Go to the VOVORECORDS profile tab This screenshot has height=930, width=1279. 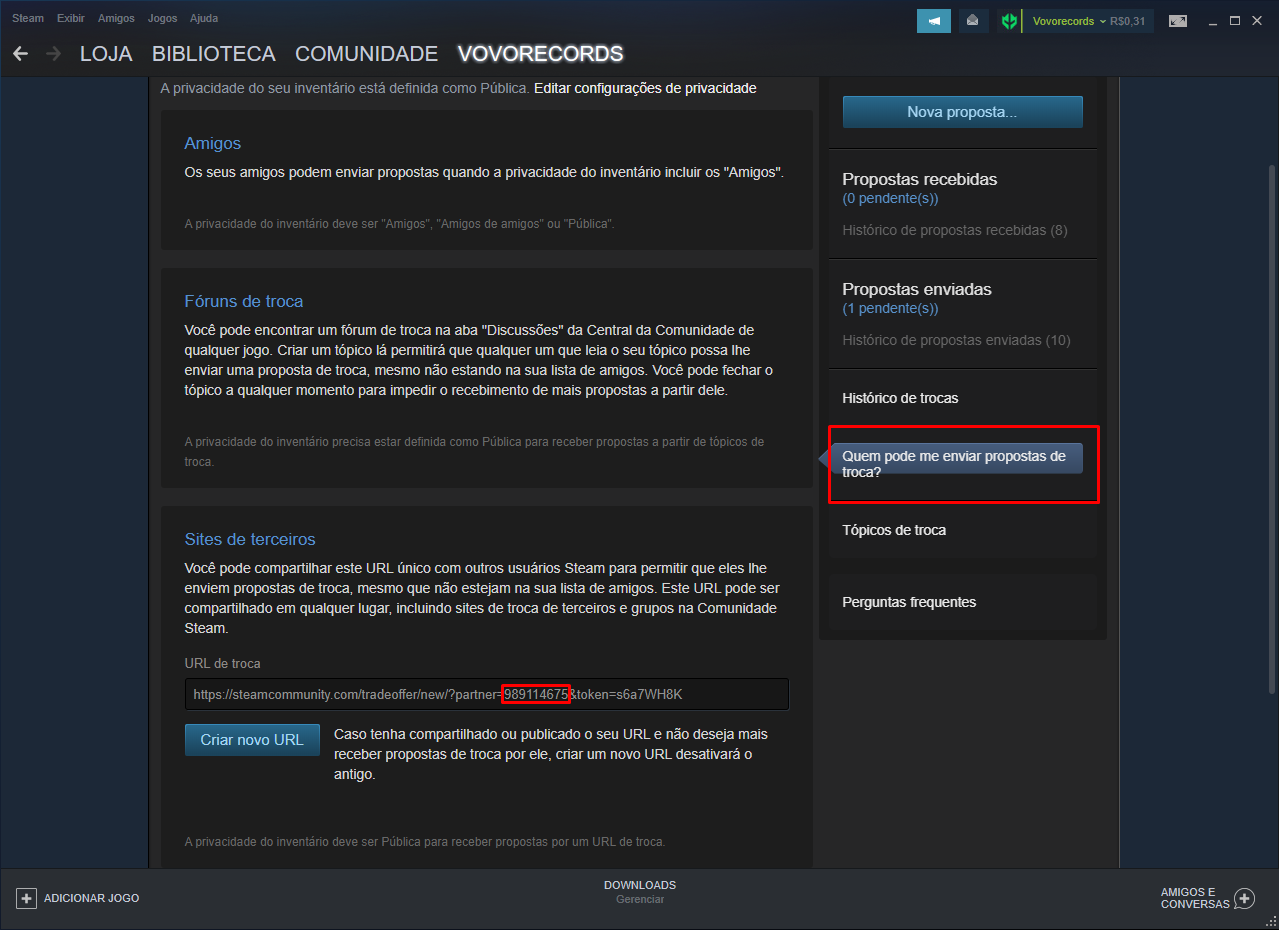540,54
